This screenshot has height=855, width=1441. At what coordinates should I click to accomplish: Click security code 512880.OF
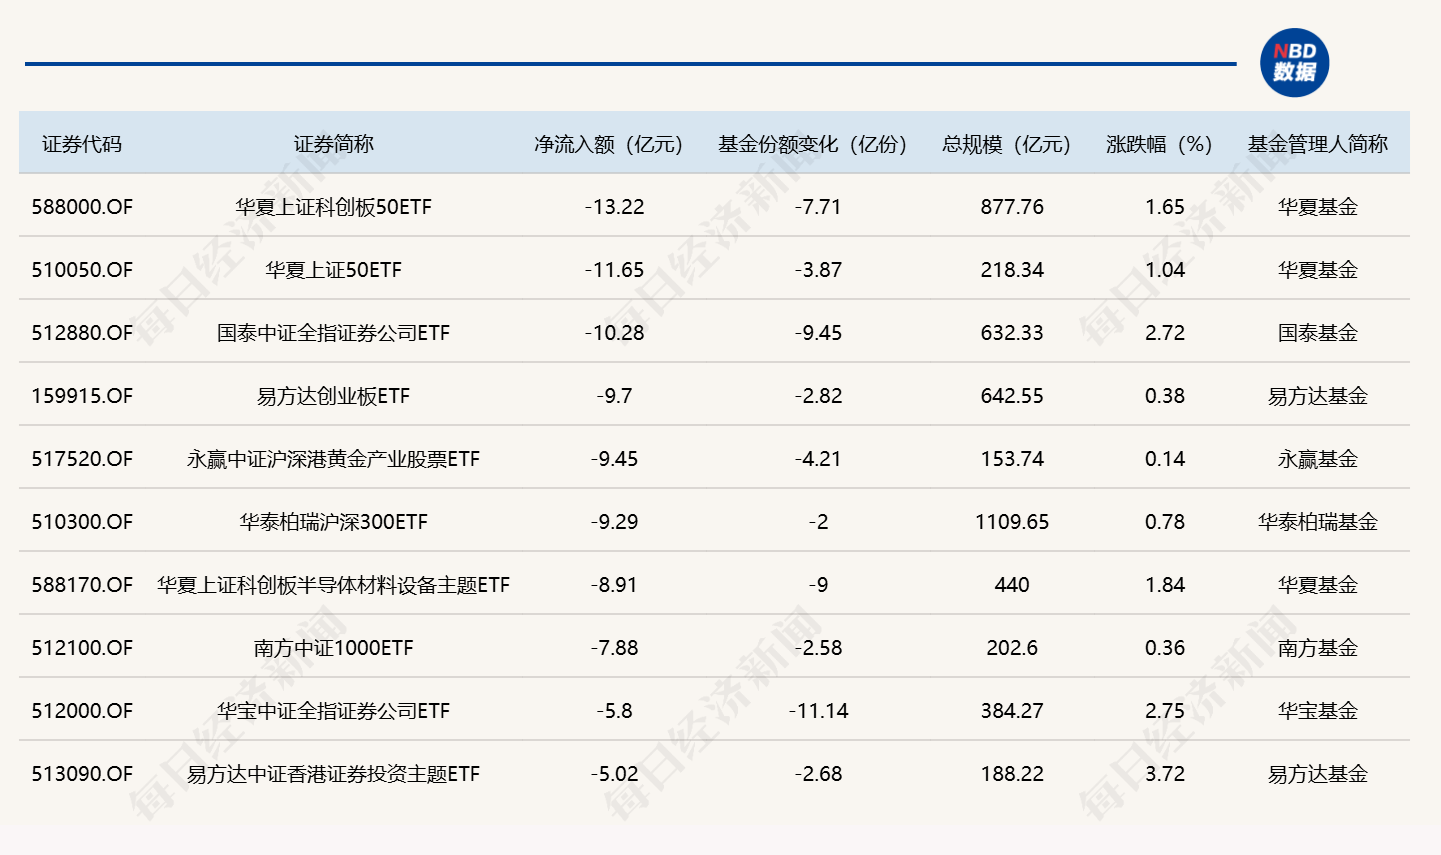tap(82, 333)
